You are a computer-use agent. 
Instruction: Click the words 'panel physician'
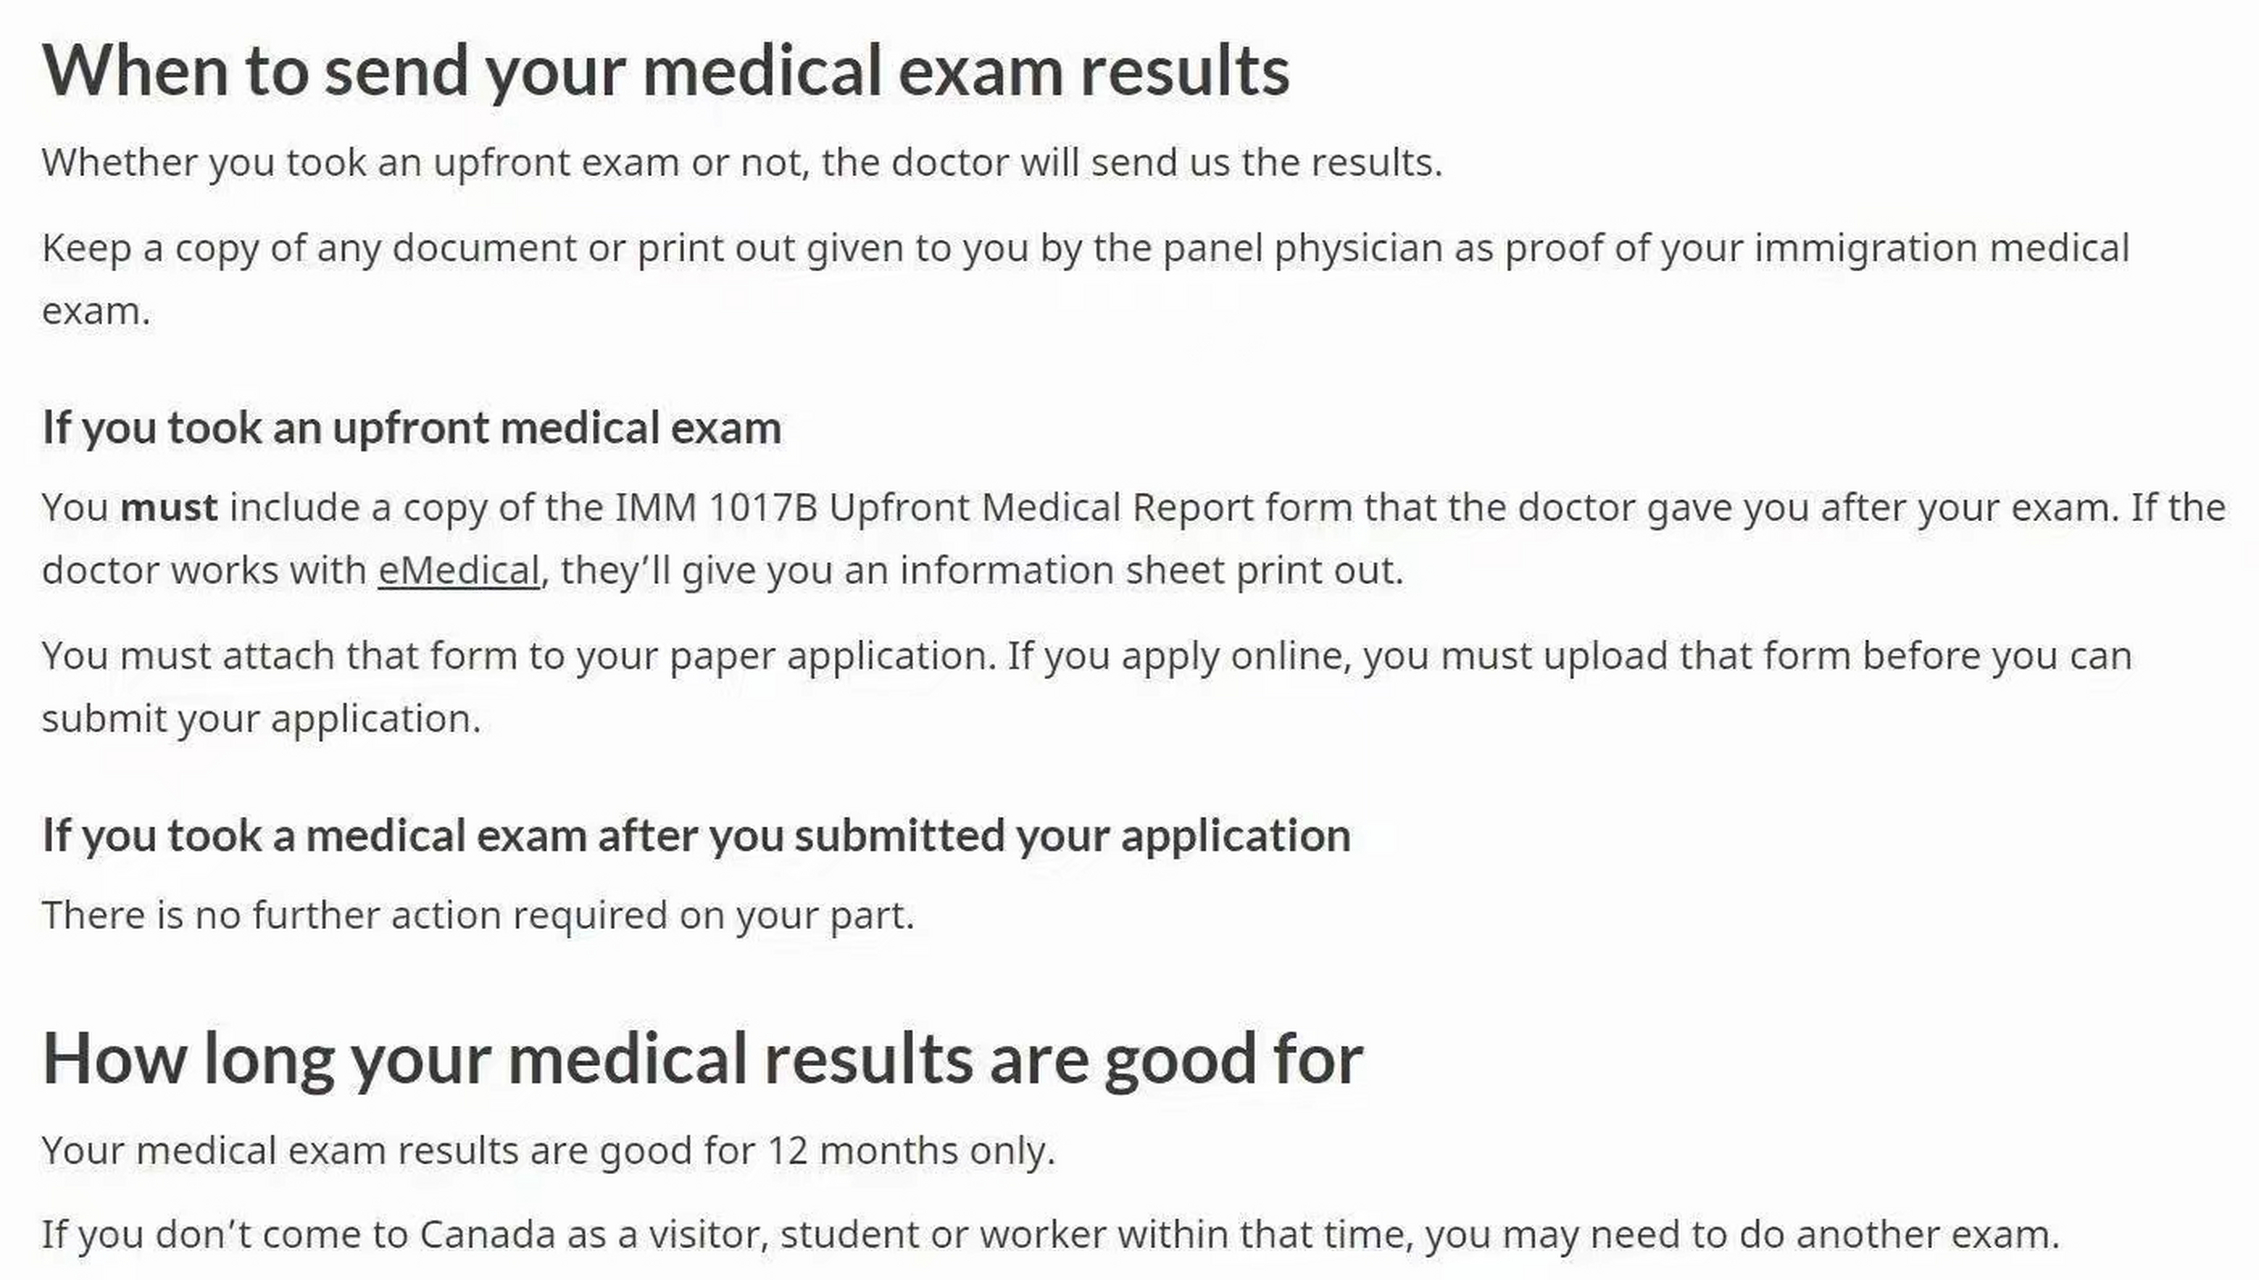[1303, 248]
